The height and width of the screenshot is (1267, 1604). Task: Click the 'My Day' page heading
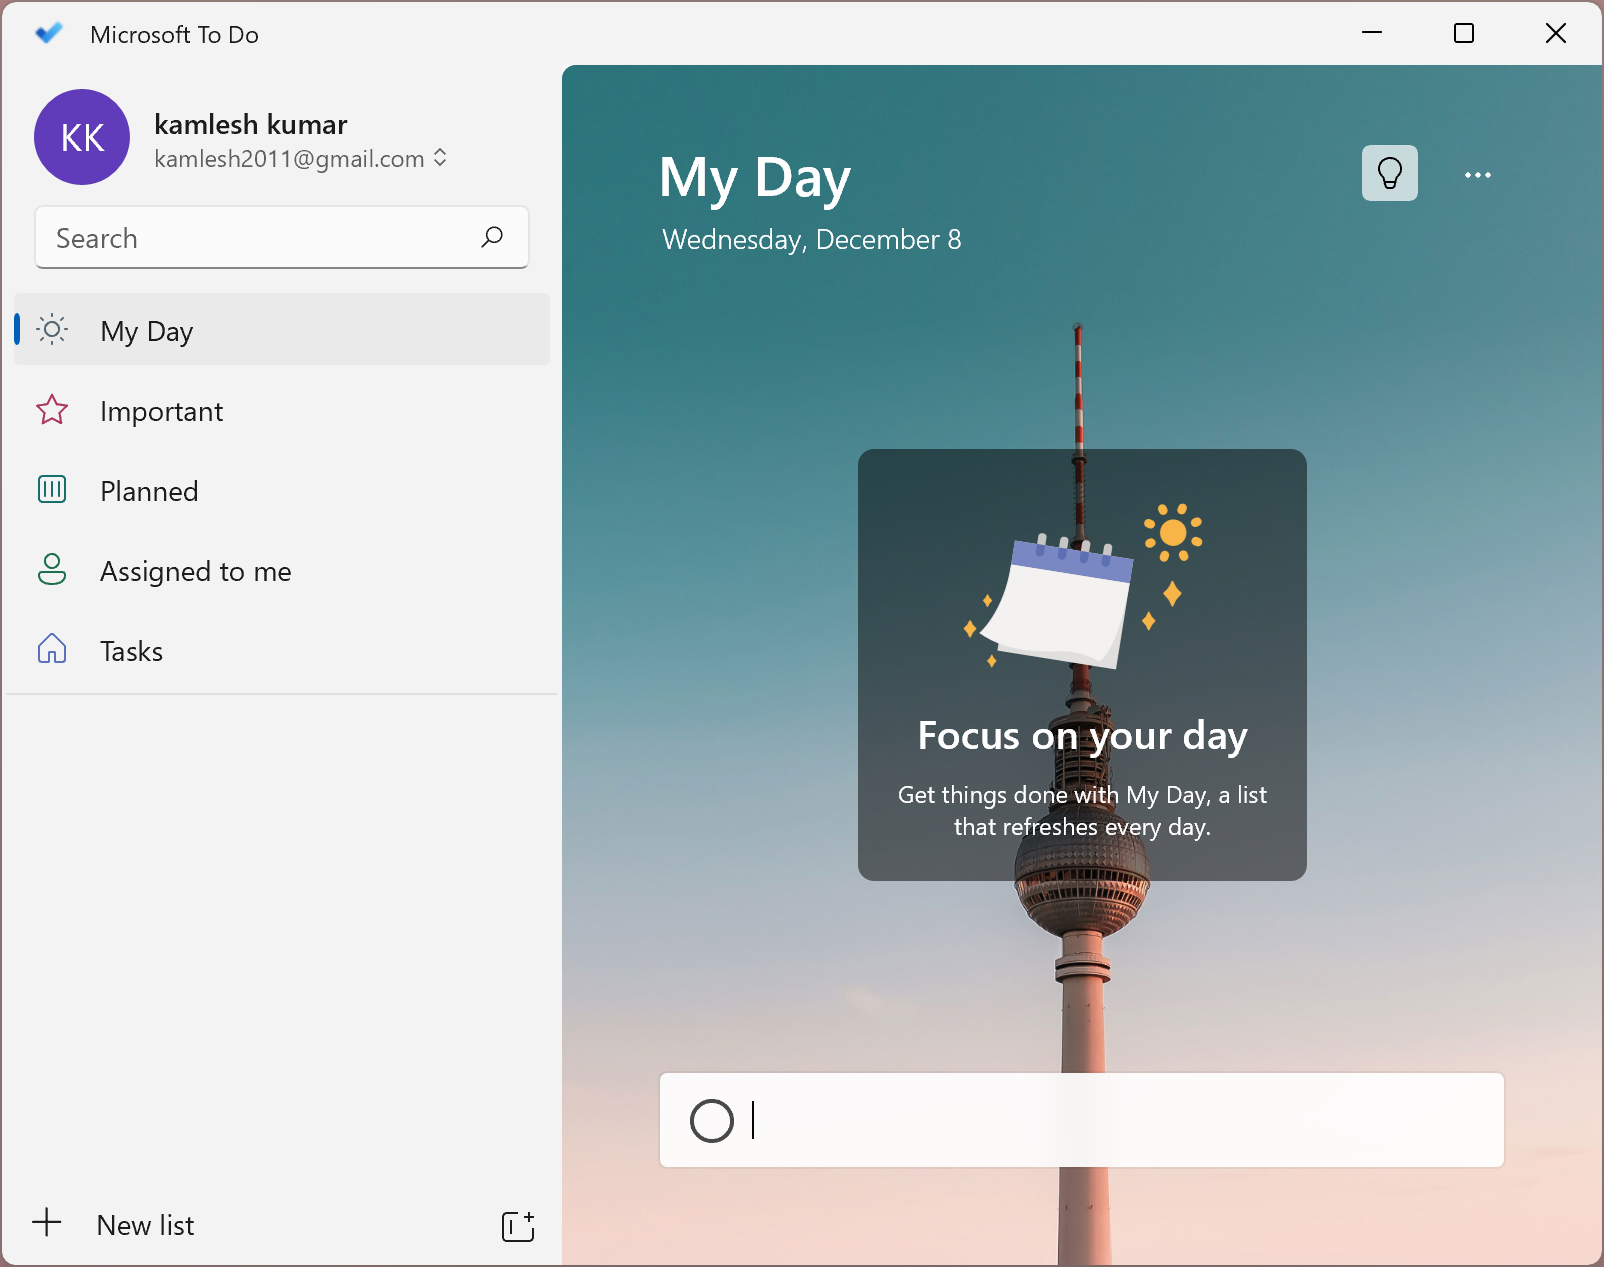(755, 179)
